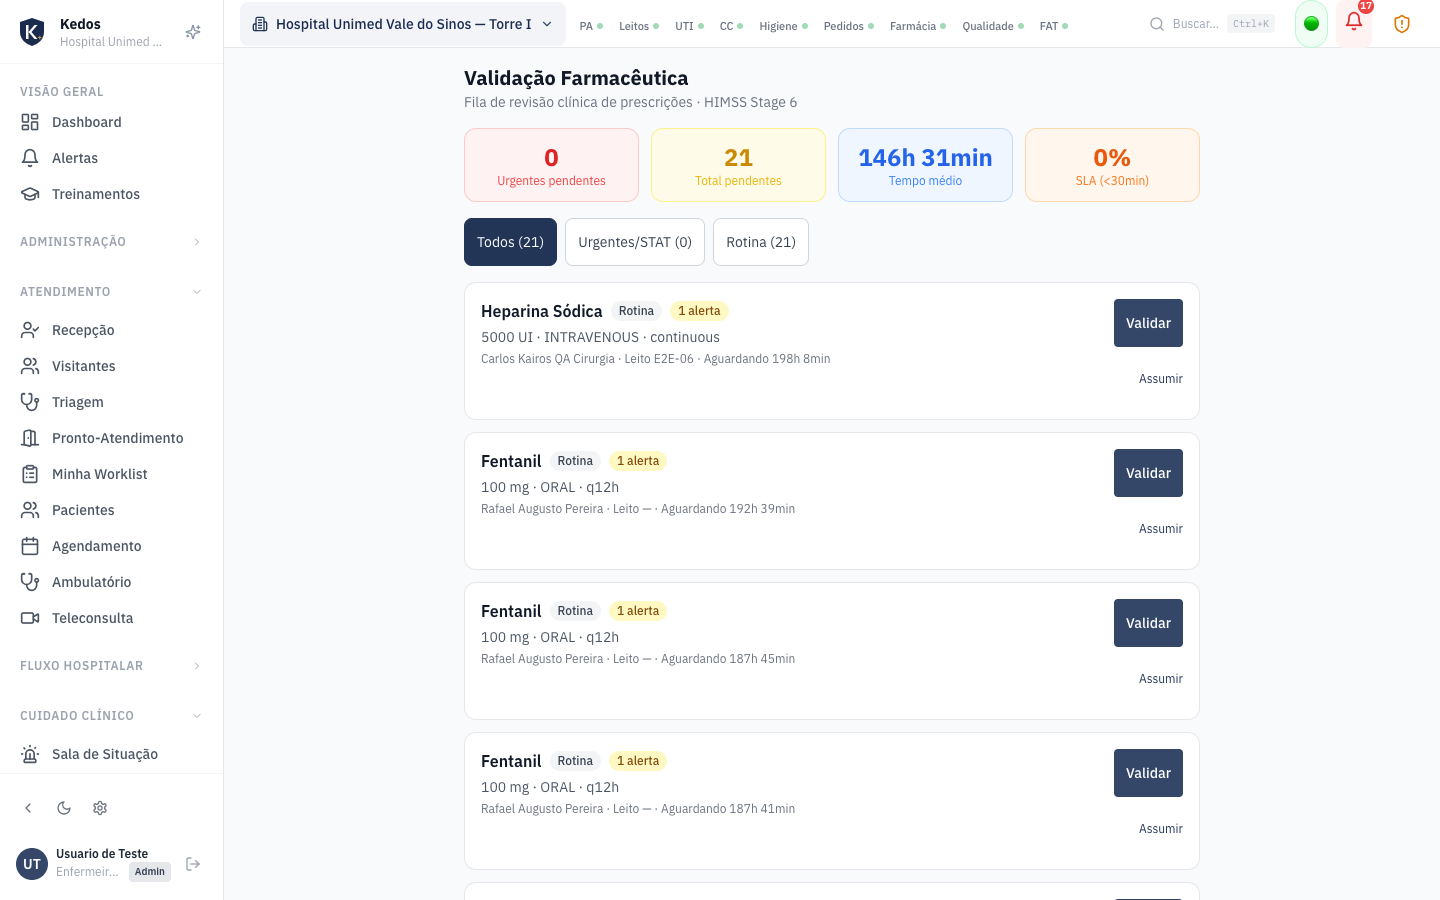Collapse the Atendimento section
This screenshot has width=1440, height=900.
(x=111, y=292)
